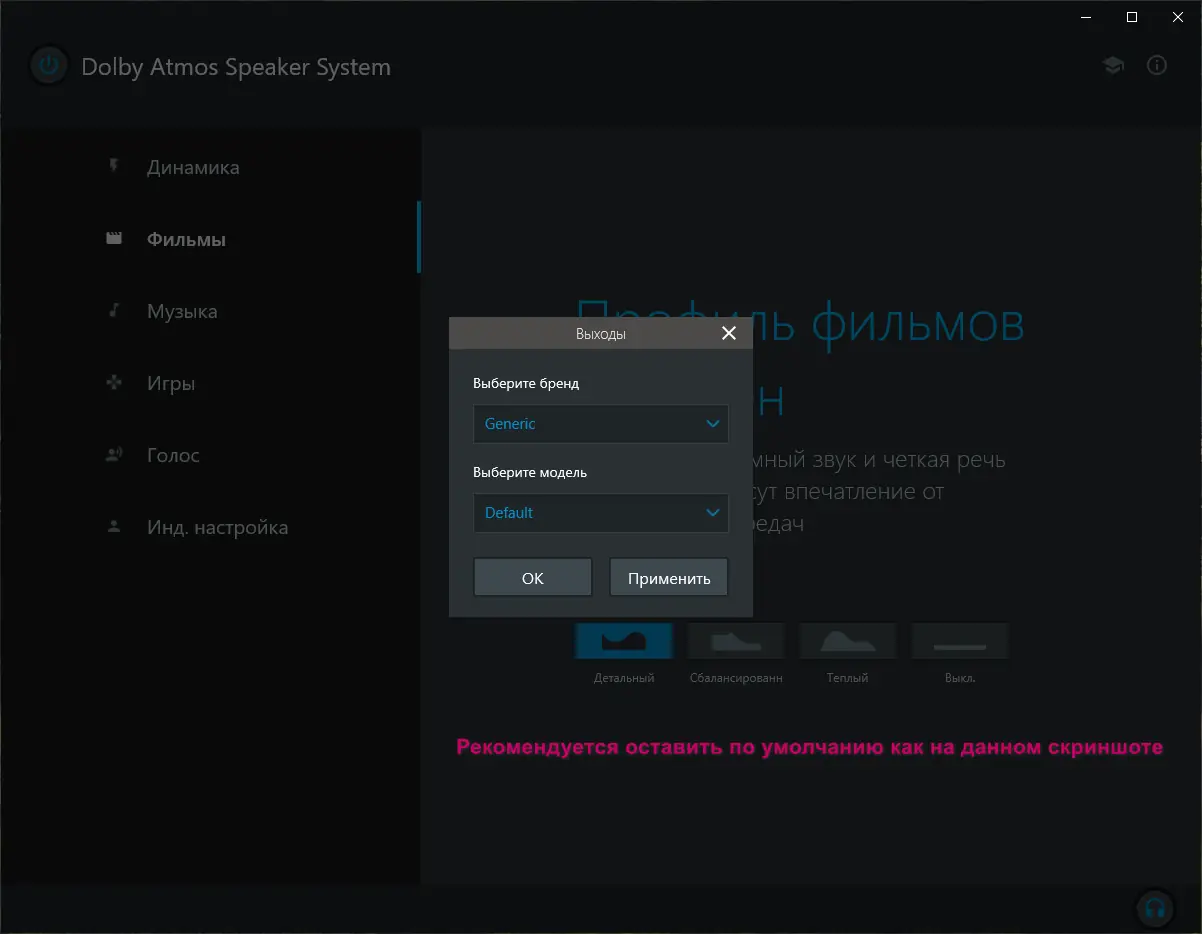
Task: Switch to the Голос profile
Action: (x=210, y=455)
